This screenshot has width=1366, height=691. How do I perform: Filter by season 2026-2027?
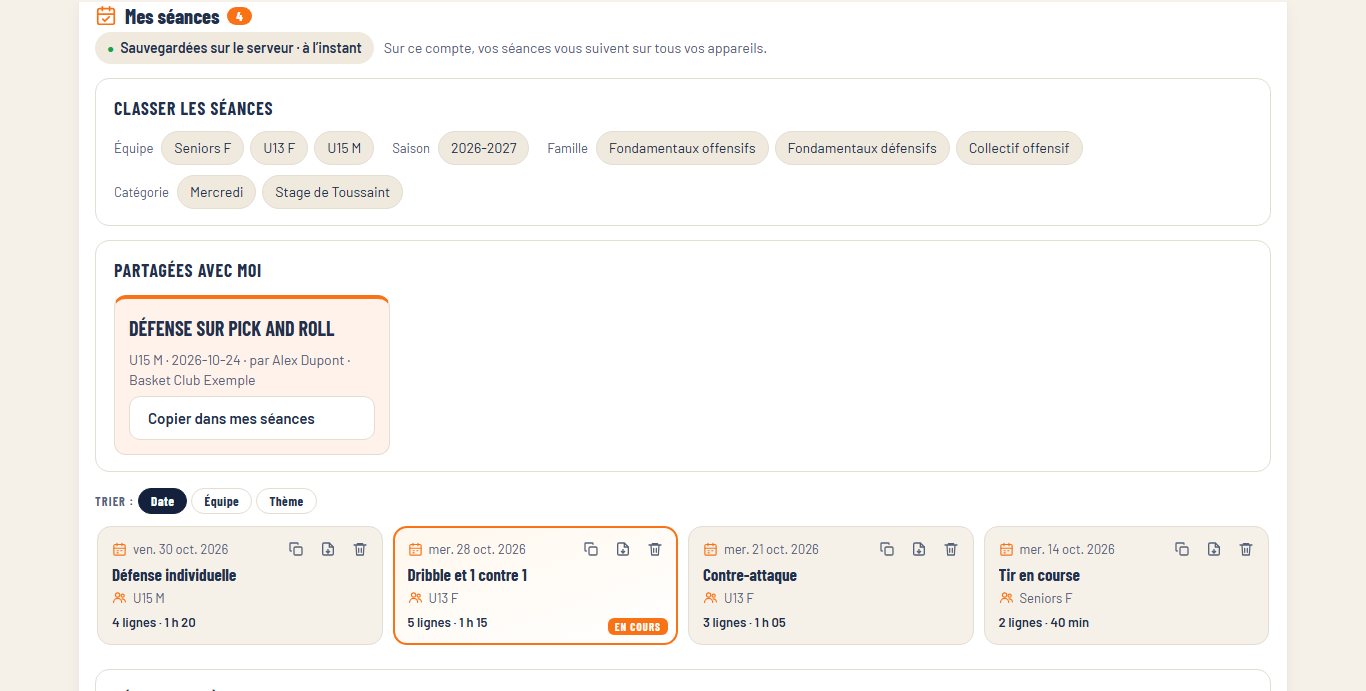point(484,148)
